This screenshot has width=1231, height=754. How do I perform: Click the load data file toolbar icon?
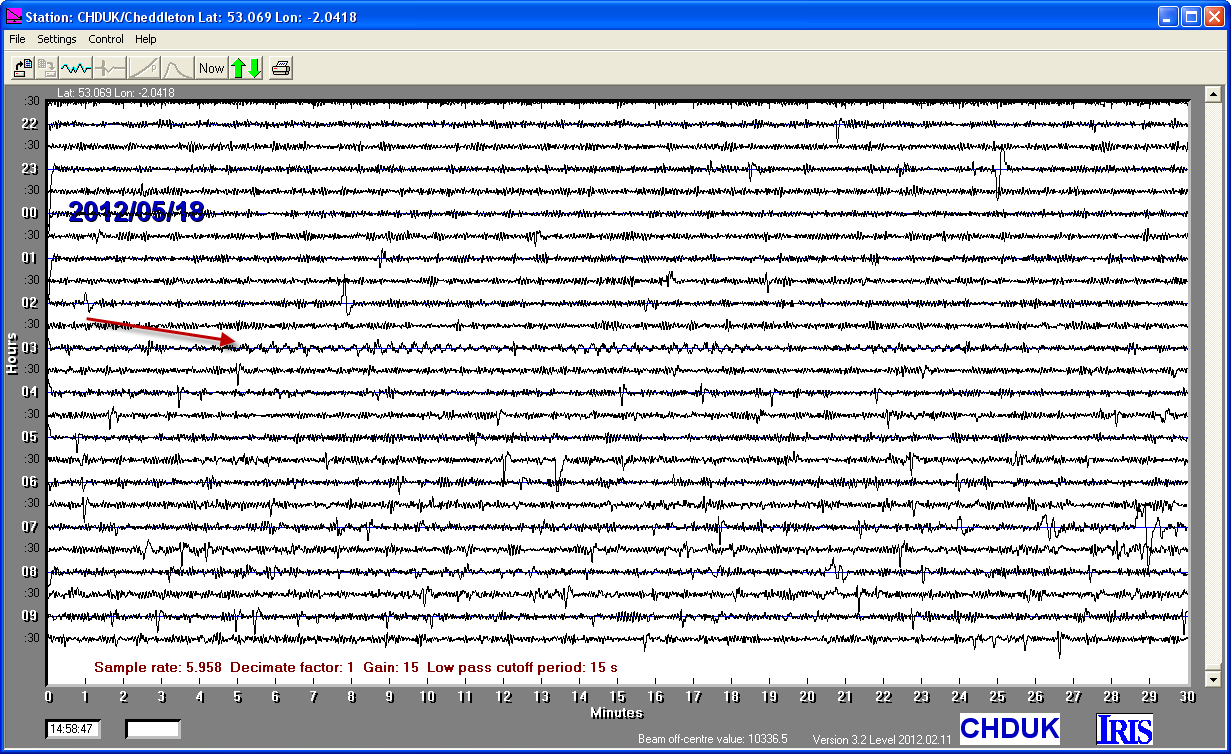click(x=23, y=68)
